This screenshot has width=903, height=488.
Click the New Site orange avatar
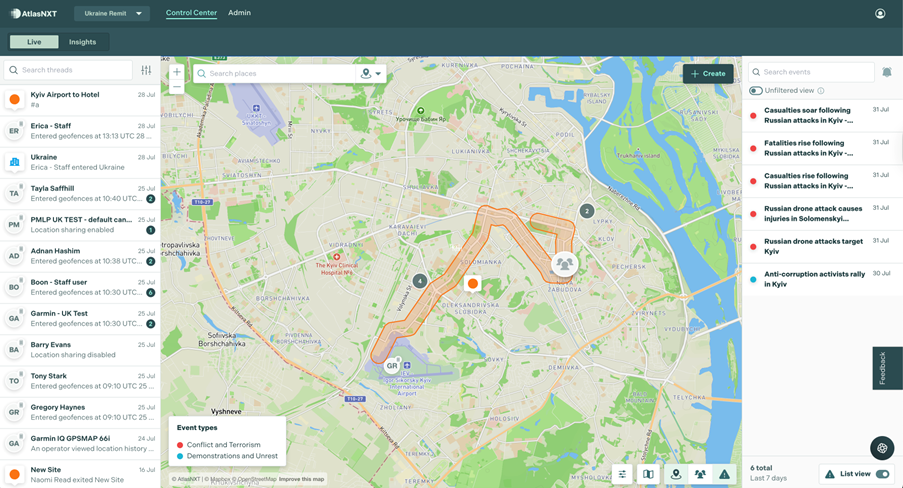tap(14, 474)
